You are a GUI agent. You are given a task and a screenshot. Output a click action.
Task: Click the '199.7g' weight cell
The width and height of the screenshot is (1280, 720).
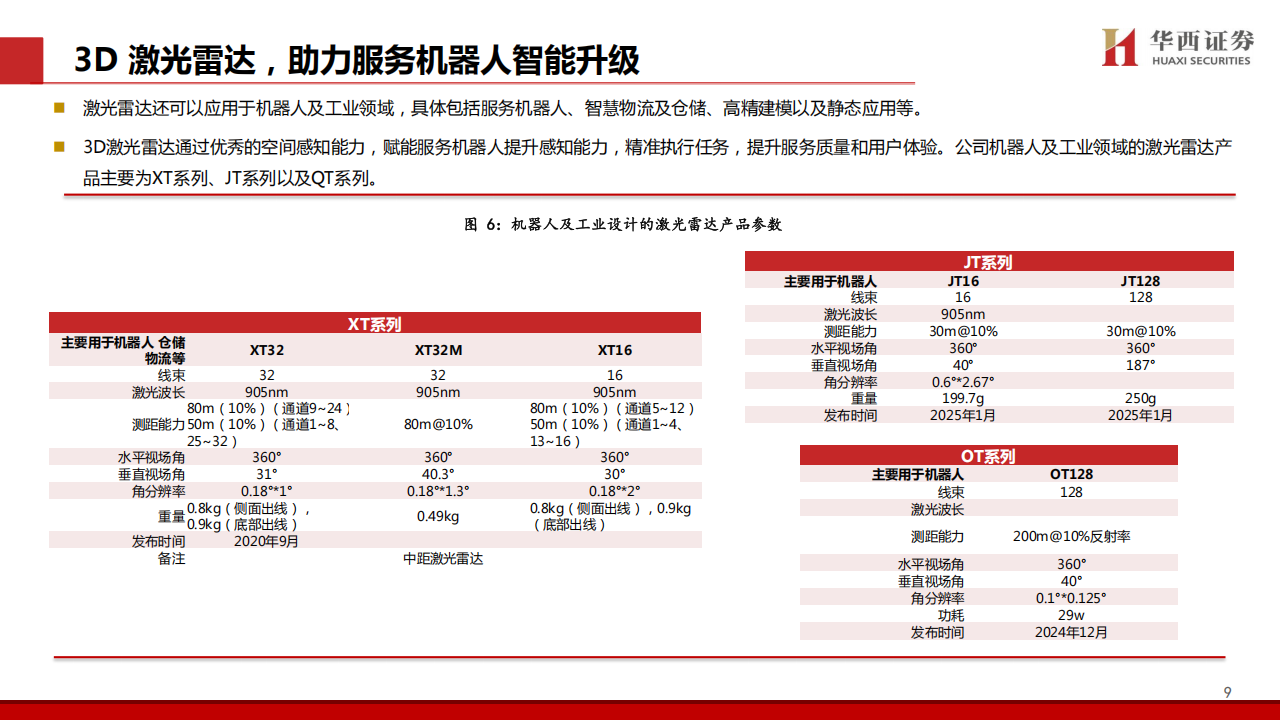click(963, 398)
